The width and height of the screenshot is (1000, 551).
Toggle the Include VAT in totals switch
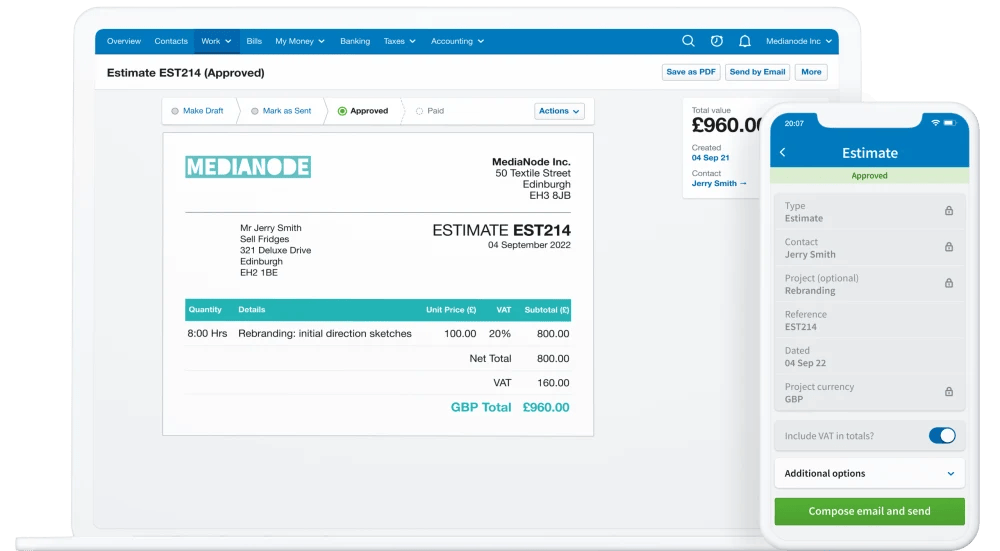point(941,435)
